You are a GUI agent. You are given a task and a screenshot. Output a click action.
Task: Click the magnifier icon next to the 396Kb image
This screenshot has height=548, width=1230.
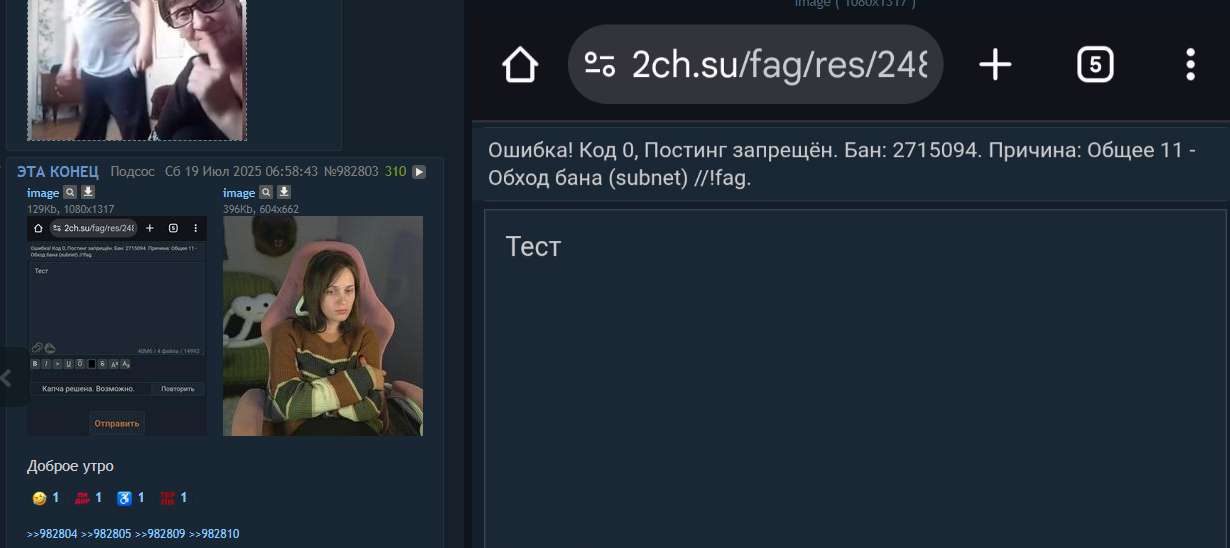pyautogui.click(x=266, y=192)
